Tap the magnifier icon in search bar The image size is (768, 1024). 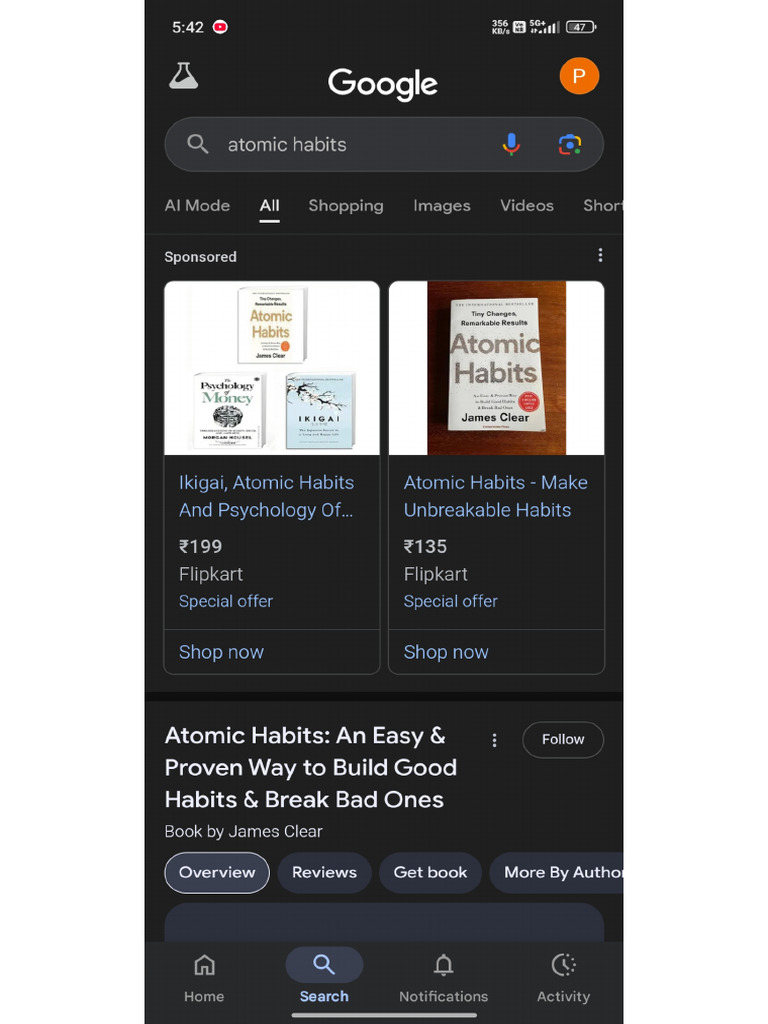[x=198, y=144]
